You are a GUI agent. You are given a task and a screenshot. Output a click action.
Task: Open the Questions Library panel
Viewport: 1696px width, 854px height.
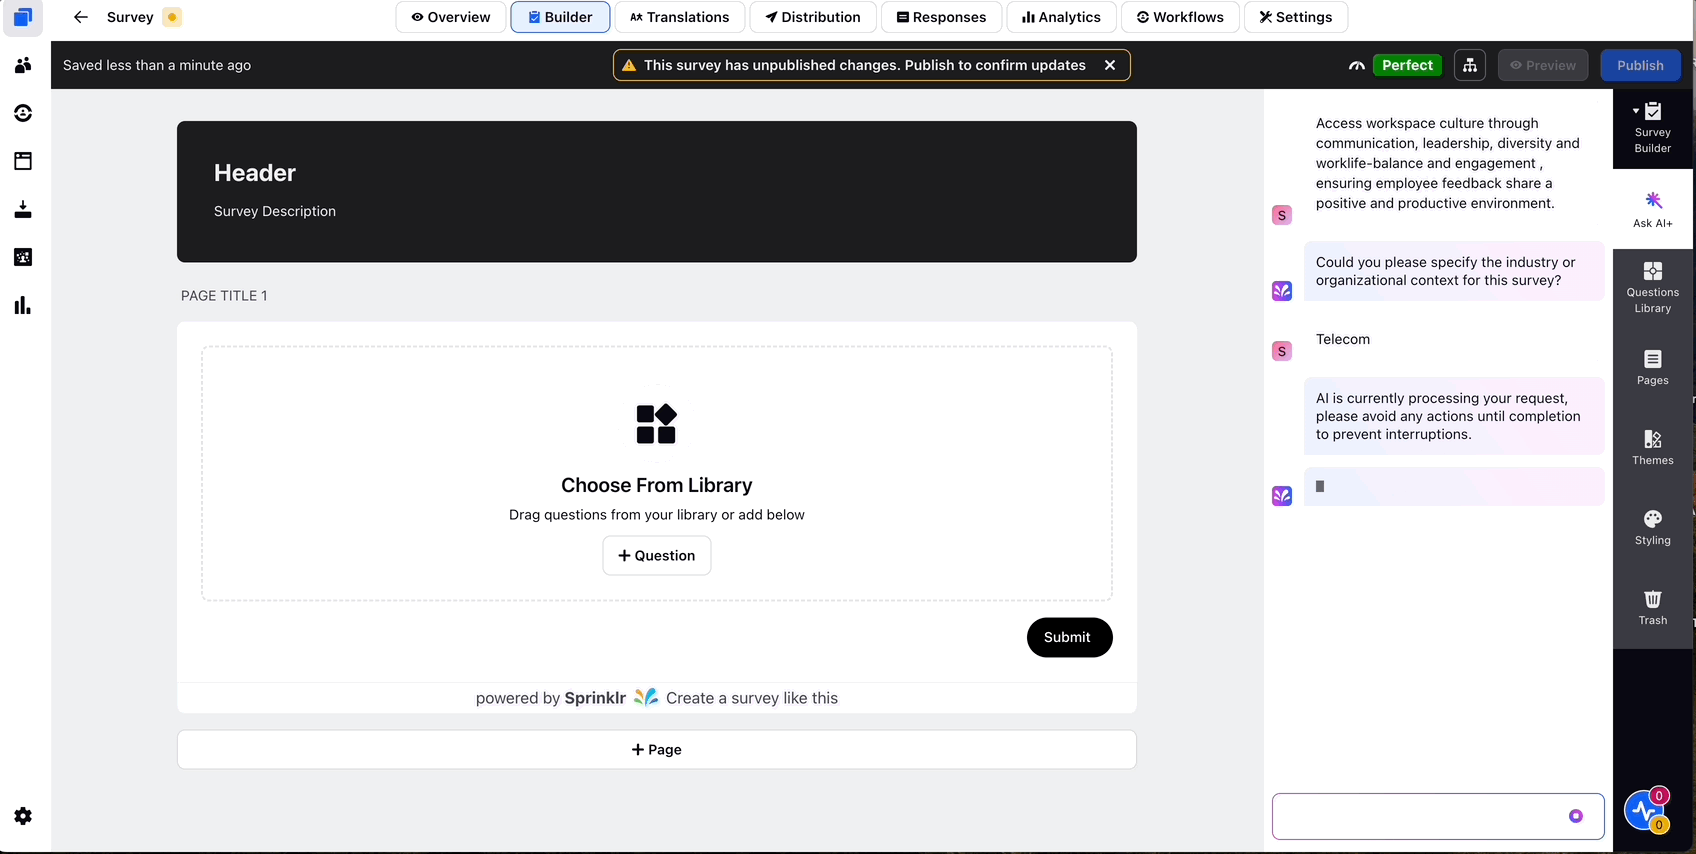tap(1652, 288)
